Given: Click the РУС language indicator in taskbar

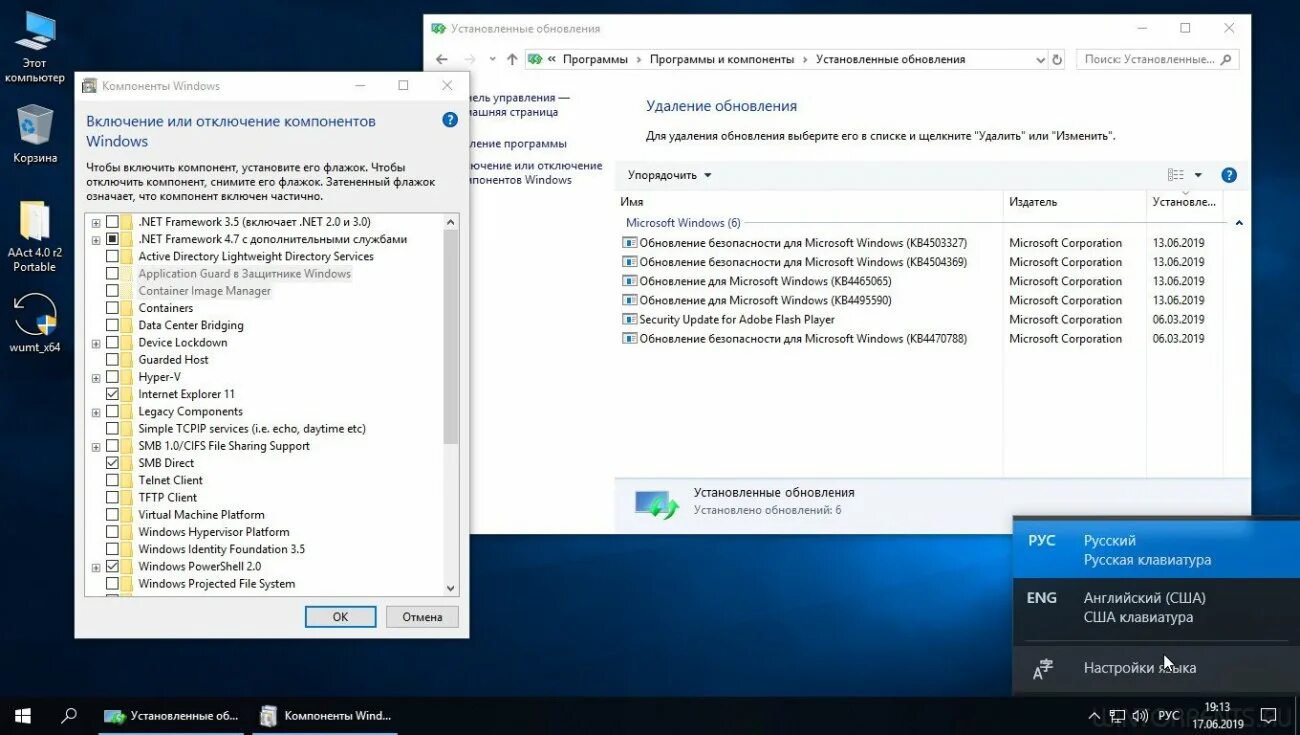Looking at the screenshot, I should pyautogui.click(x=1168, y=716).
